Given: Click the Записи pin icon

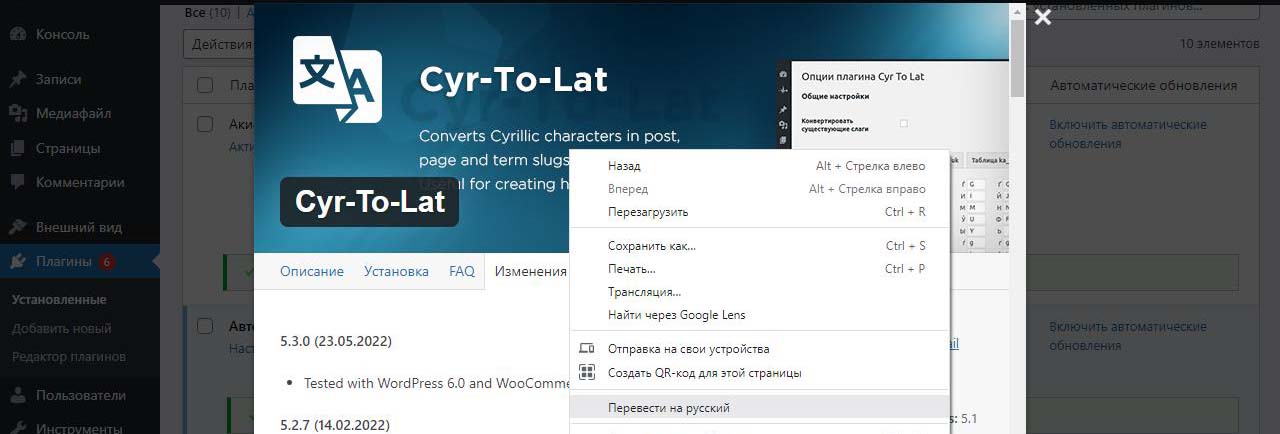Looking at the screenshot, I should (18, 79).
